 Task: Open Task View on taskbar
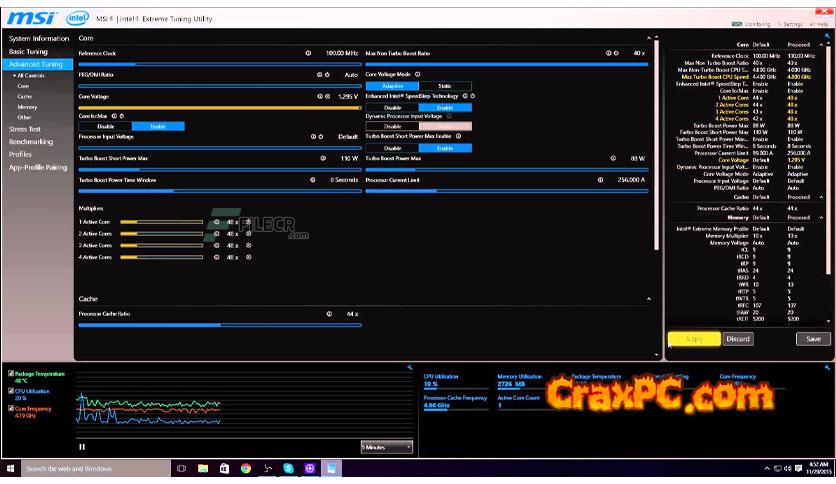click(x=181, y=469)
